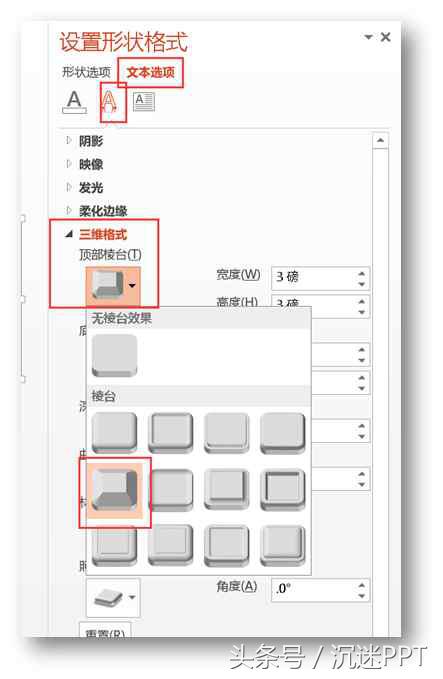The width and height of the screenshot is (443, 679).
Task: Select the highlighted bevel preset in second row
Action: 115,489
